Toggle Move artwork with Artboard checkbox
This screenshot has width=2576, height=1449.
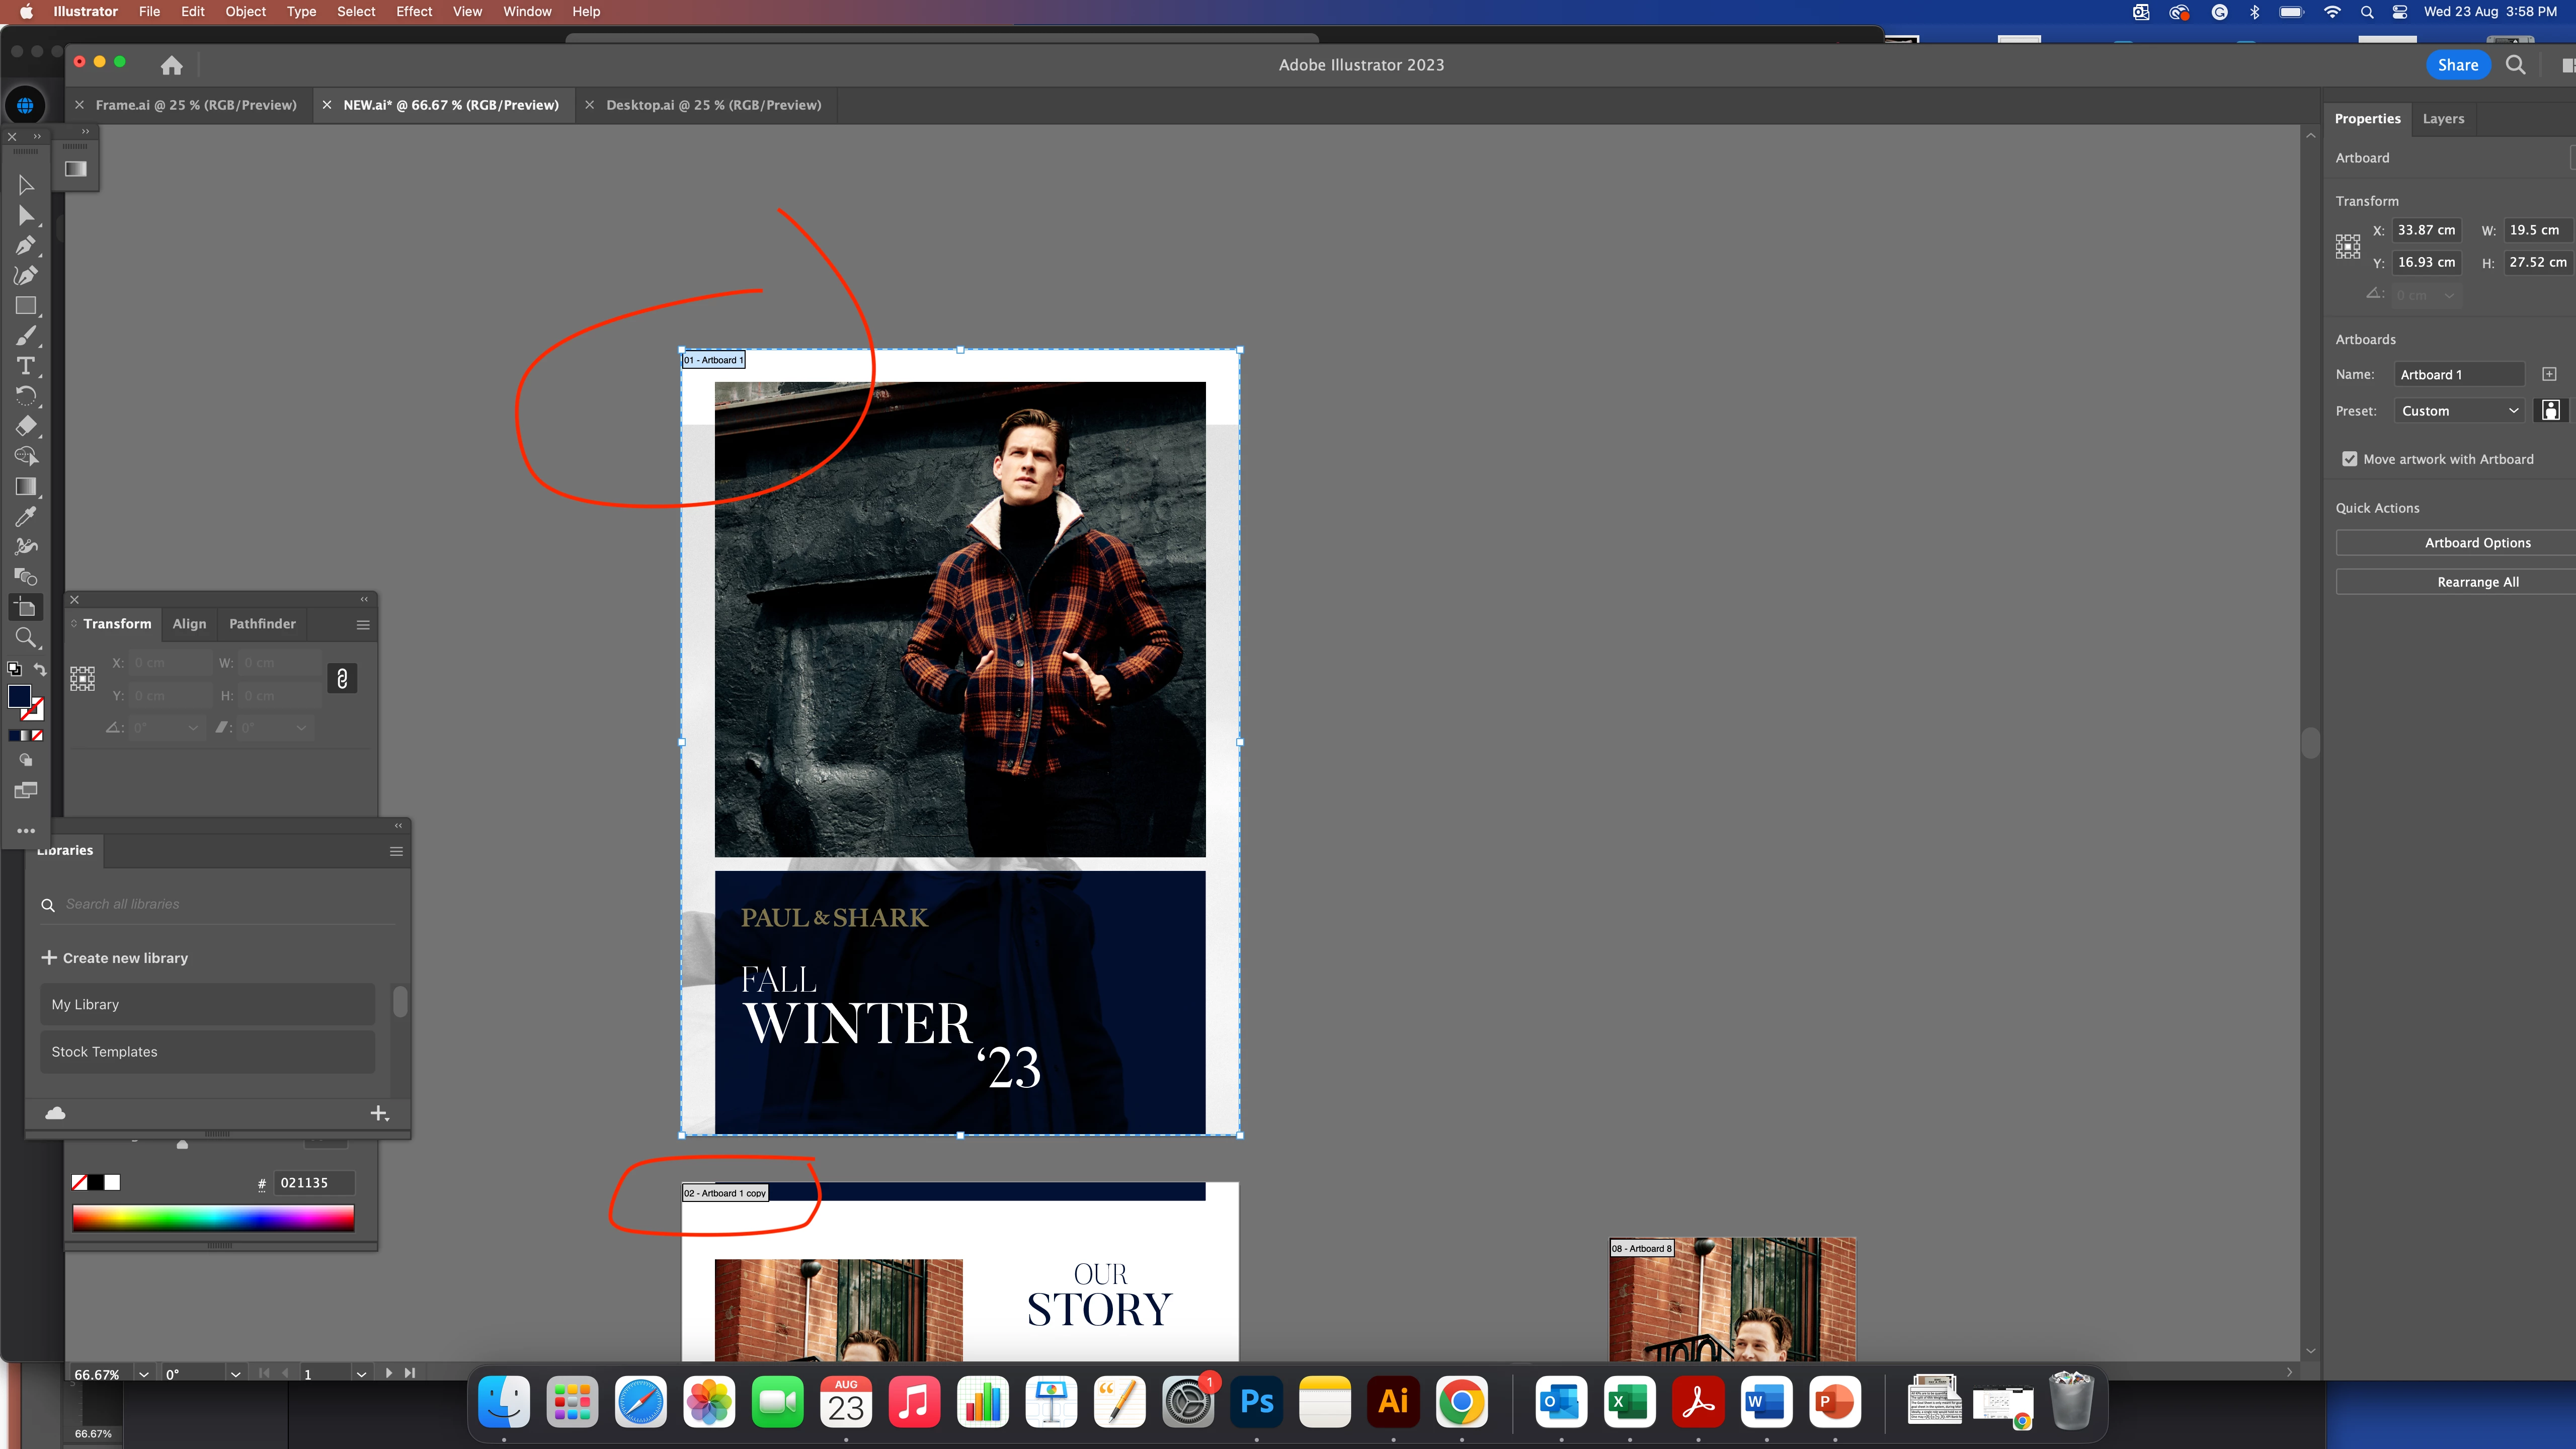(2350, 459)
